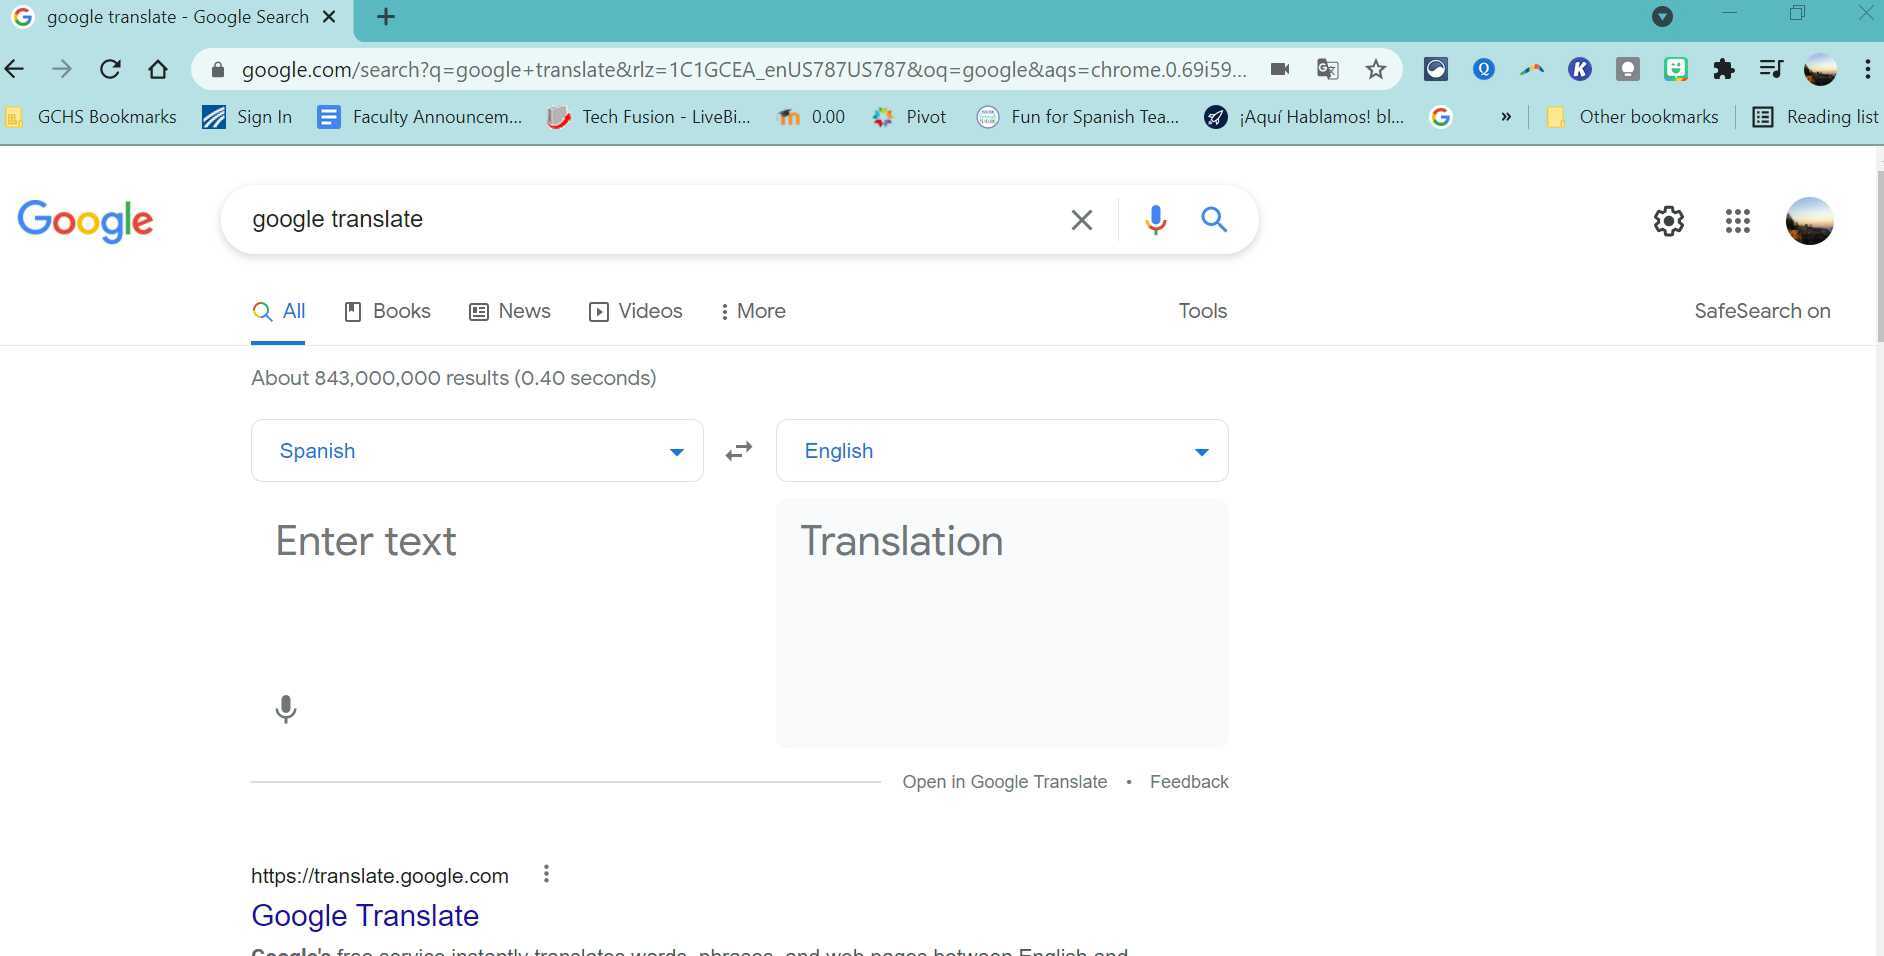Show hidden bookmarks with double chevron
1884x956 pixels.
coord(1505,117)
